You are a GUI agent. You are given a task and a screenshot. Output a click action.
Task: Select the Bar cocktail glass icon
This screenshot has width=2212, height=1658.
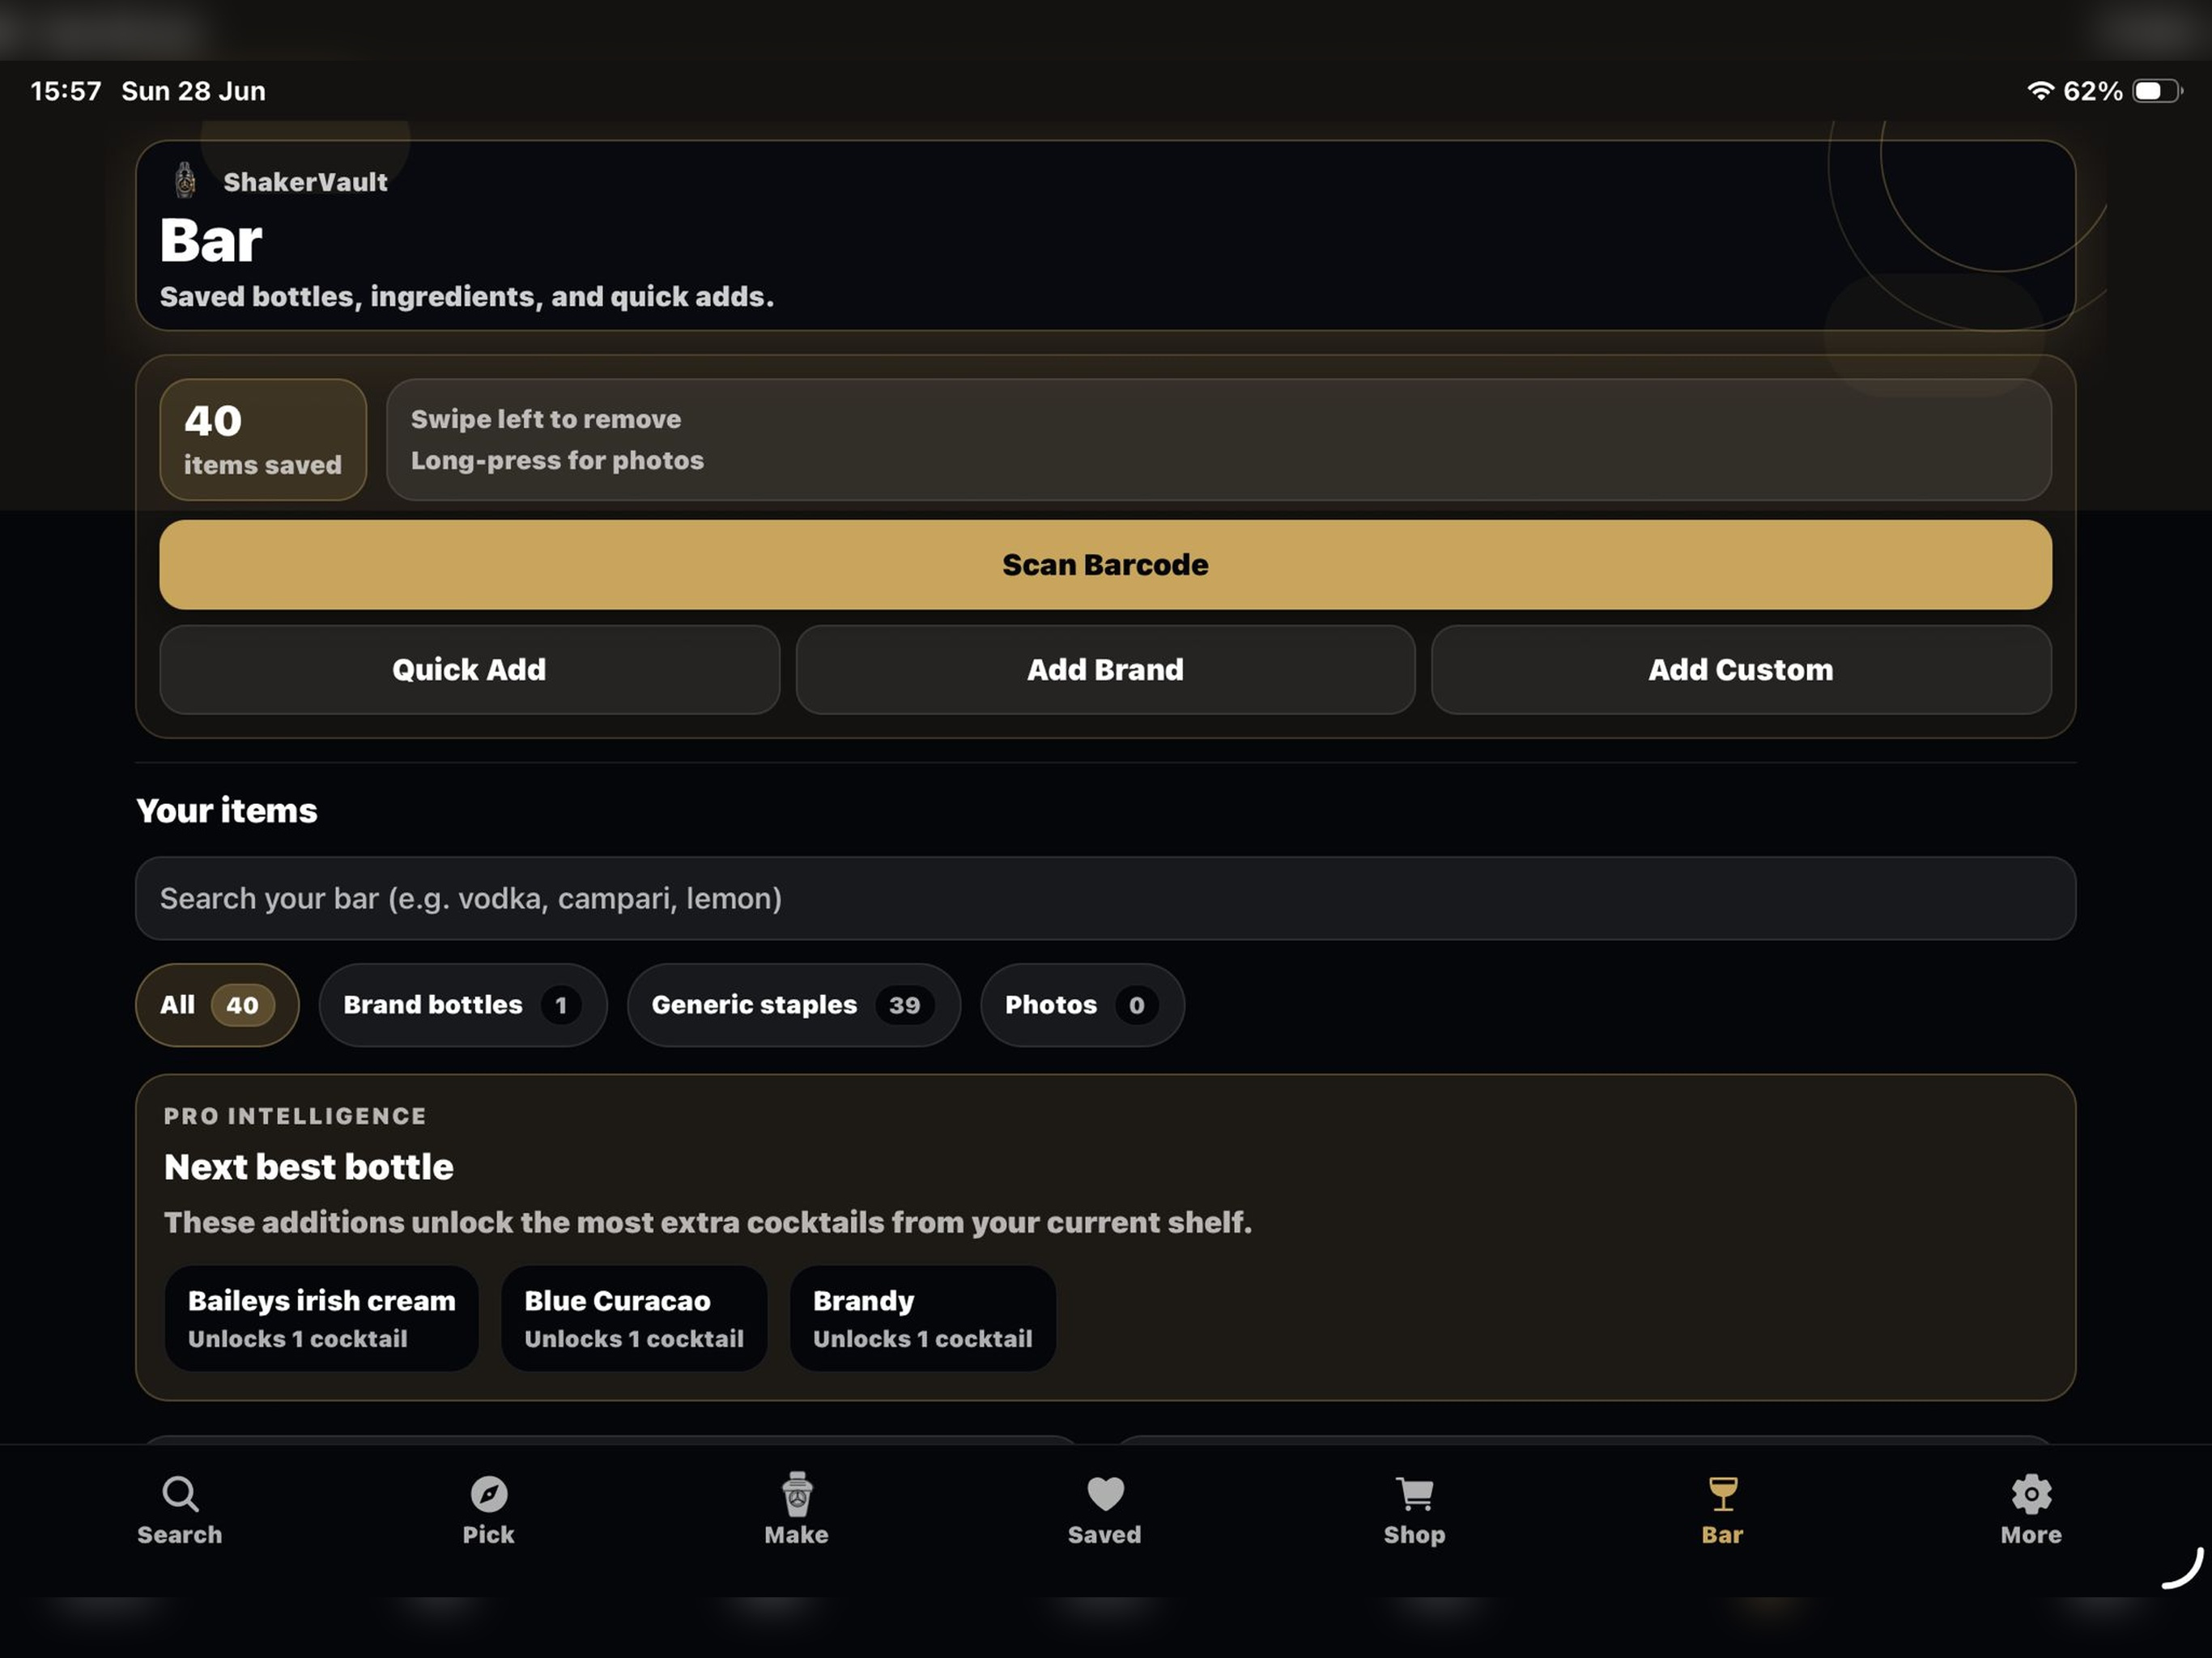1722,1494
